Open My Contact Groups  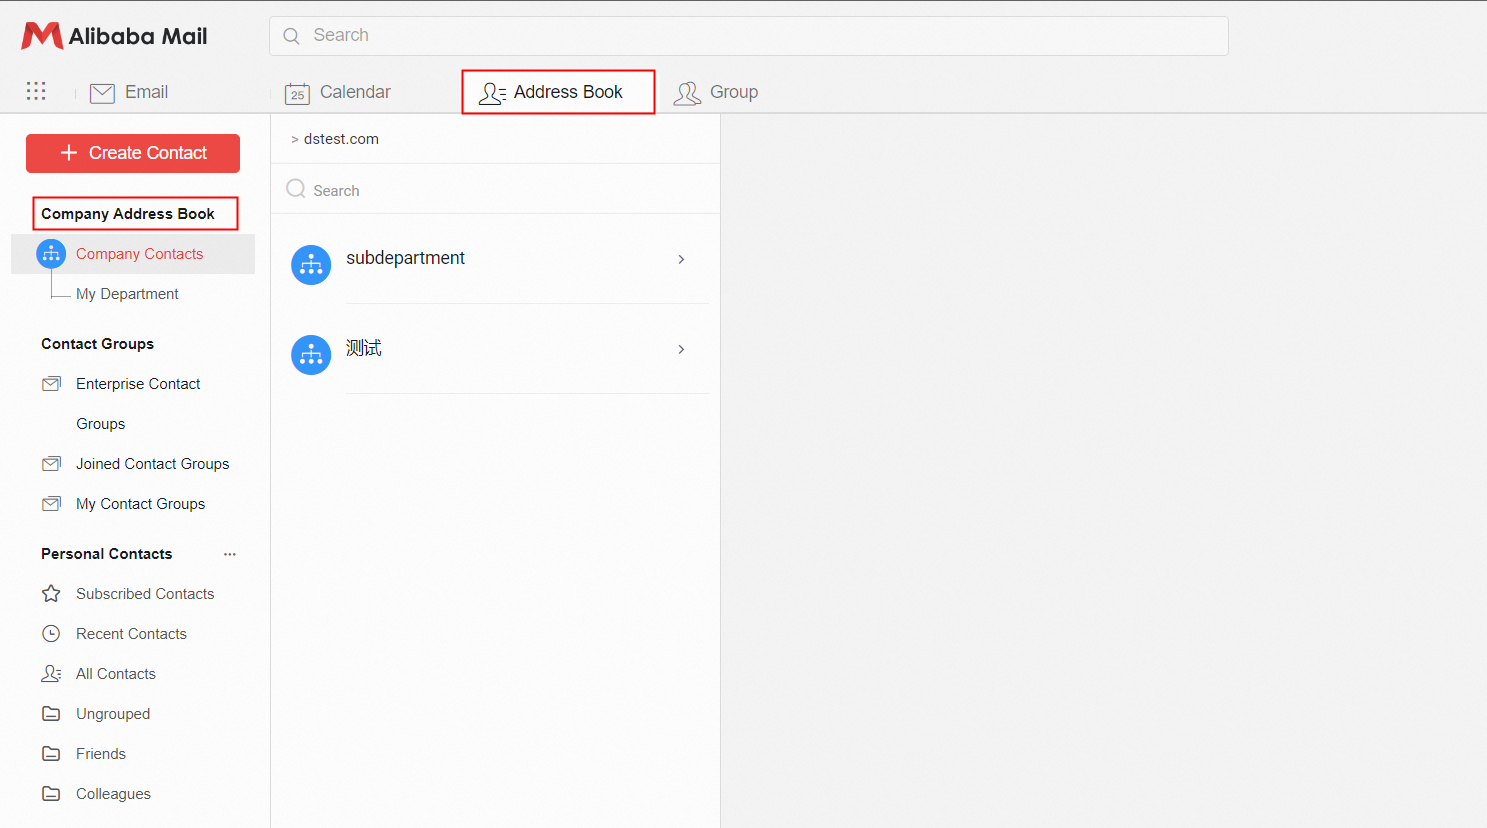pyautogui.click(x=140, y=504)
